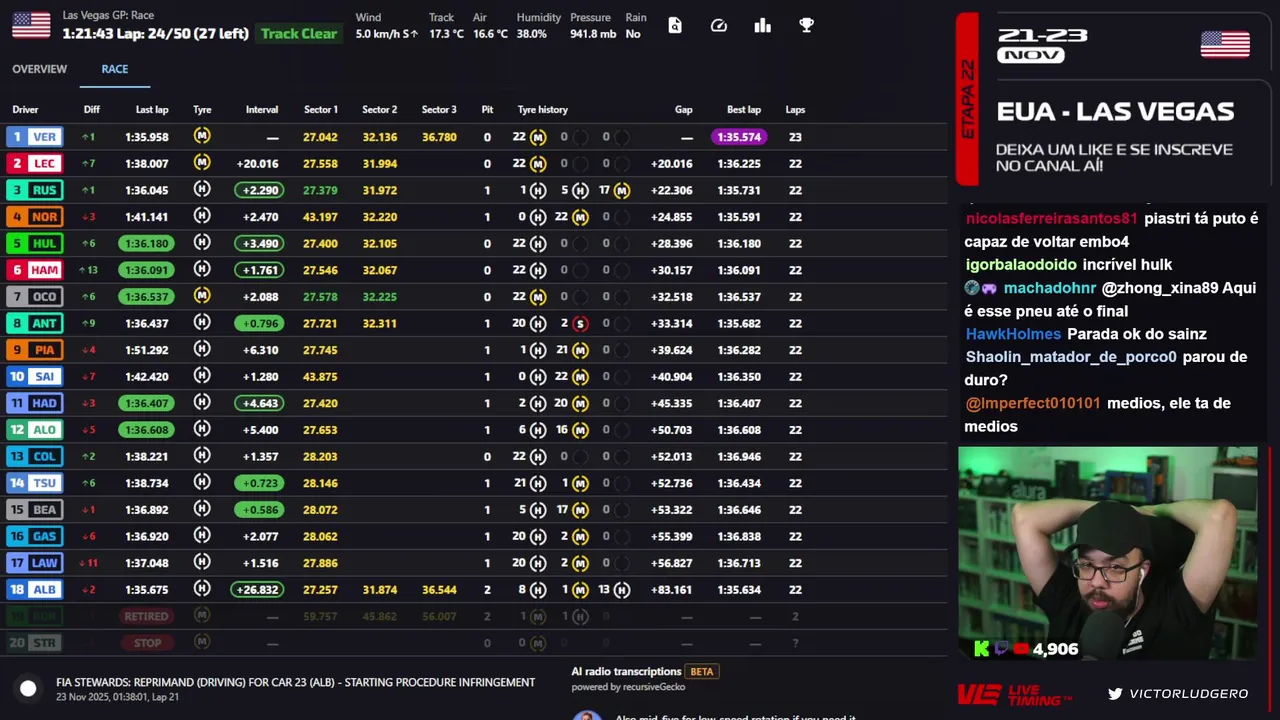Click chat username HawkHolmes

(x=1013, y=334)
